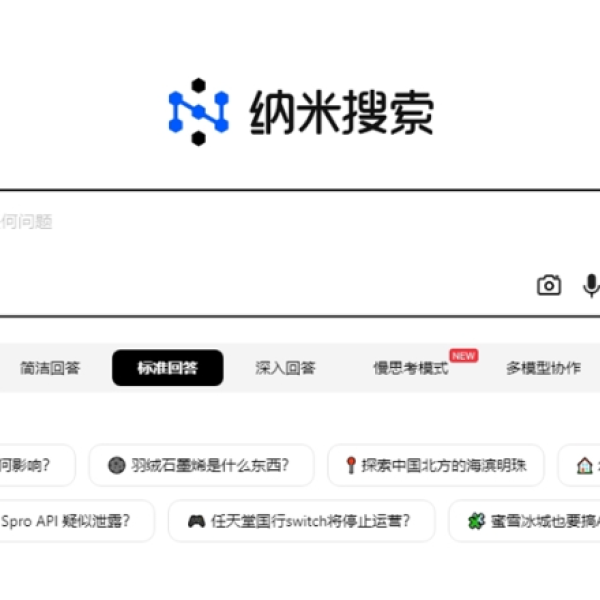Open suggestion 探索中国北方的海滨明珠
Image resolution: width=600 pixels, height=600 pixels.
pyautogui.click(x=436, y=465)
